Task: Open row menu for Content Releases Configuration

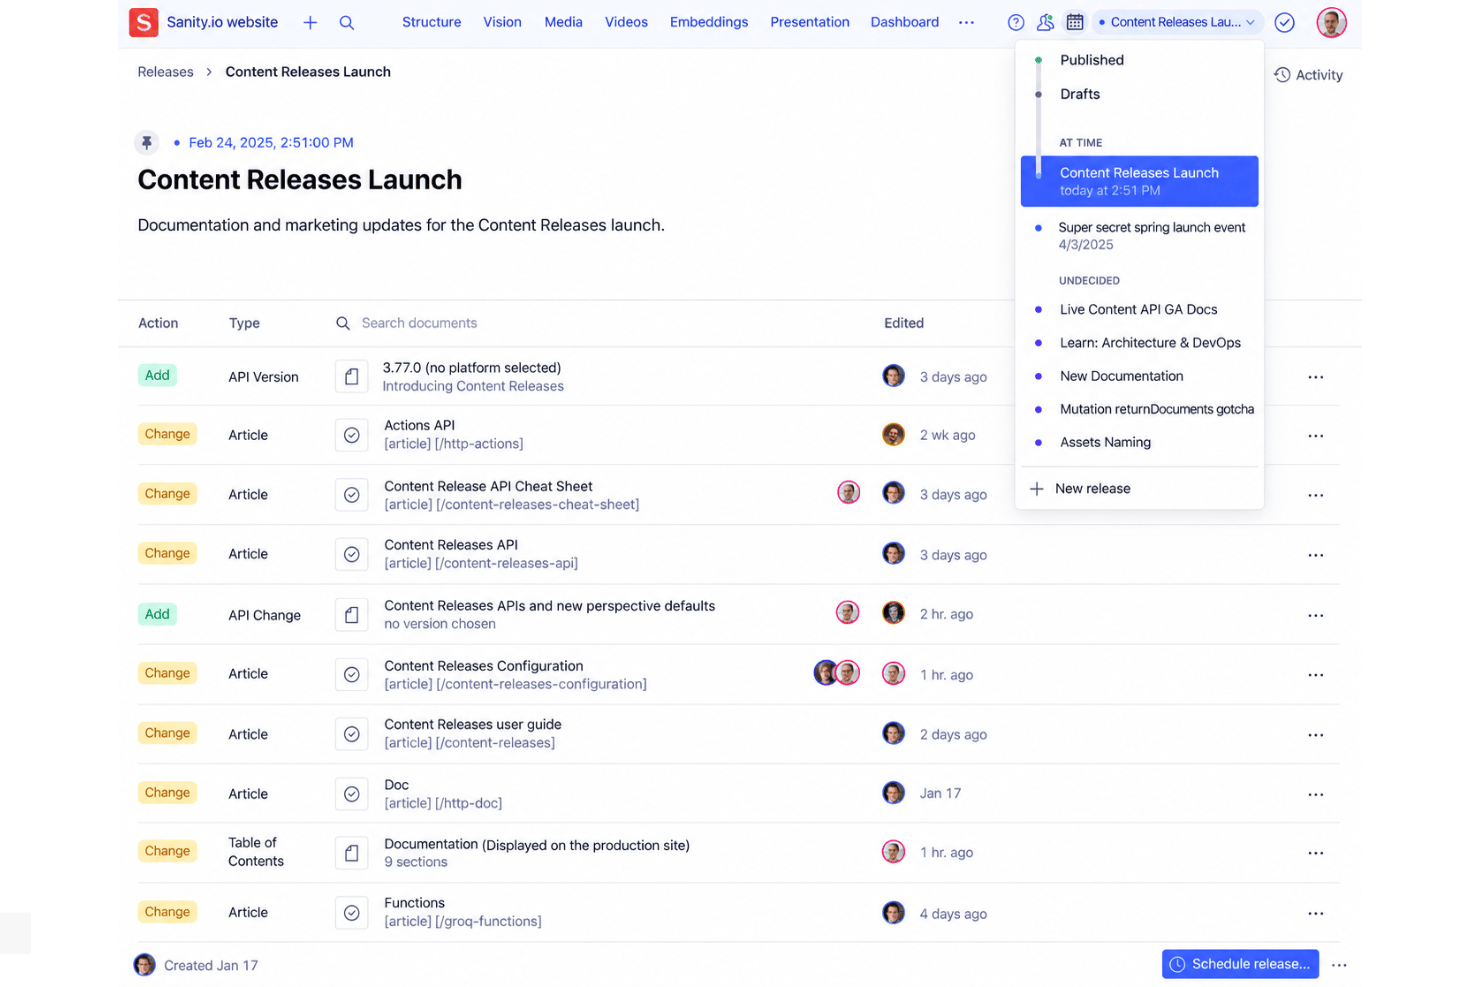Action: point(1316,675)
